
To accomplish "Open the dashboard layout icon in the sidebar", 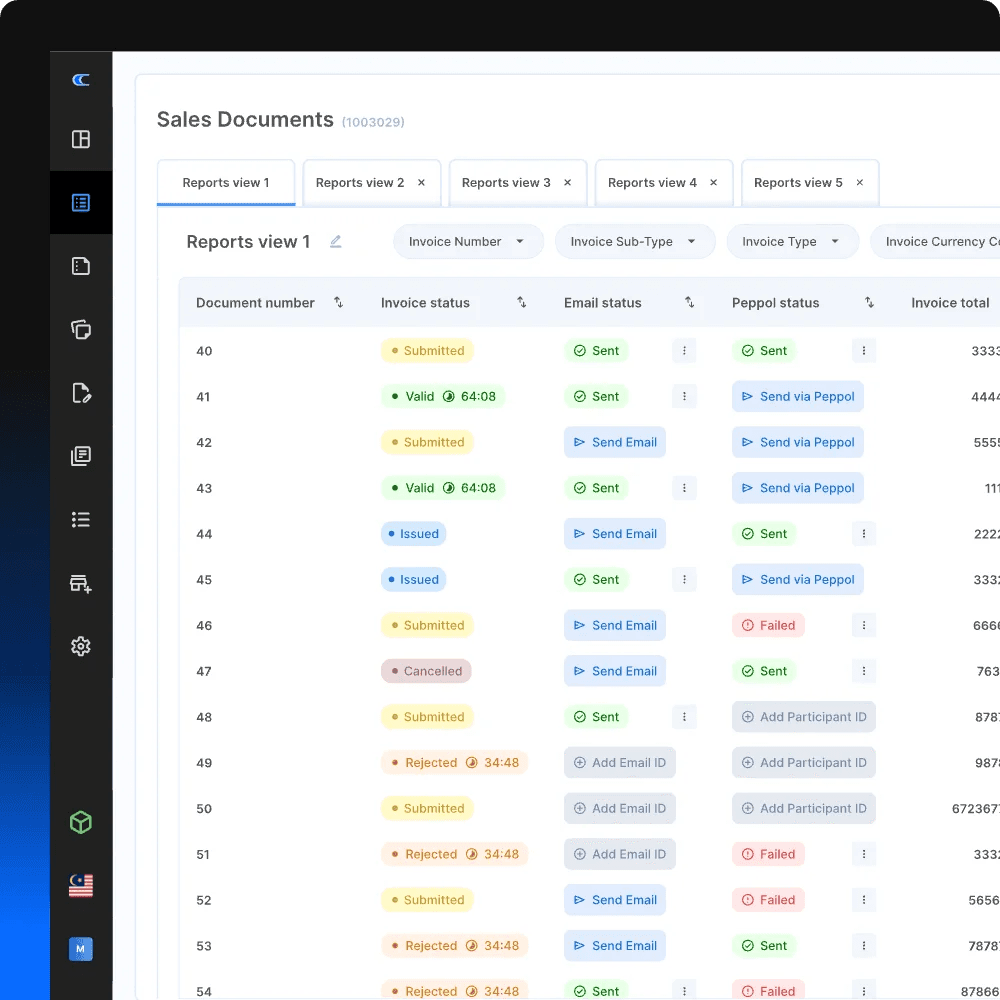I will [x=81, y=139].
